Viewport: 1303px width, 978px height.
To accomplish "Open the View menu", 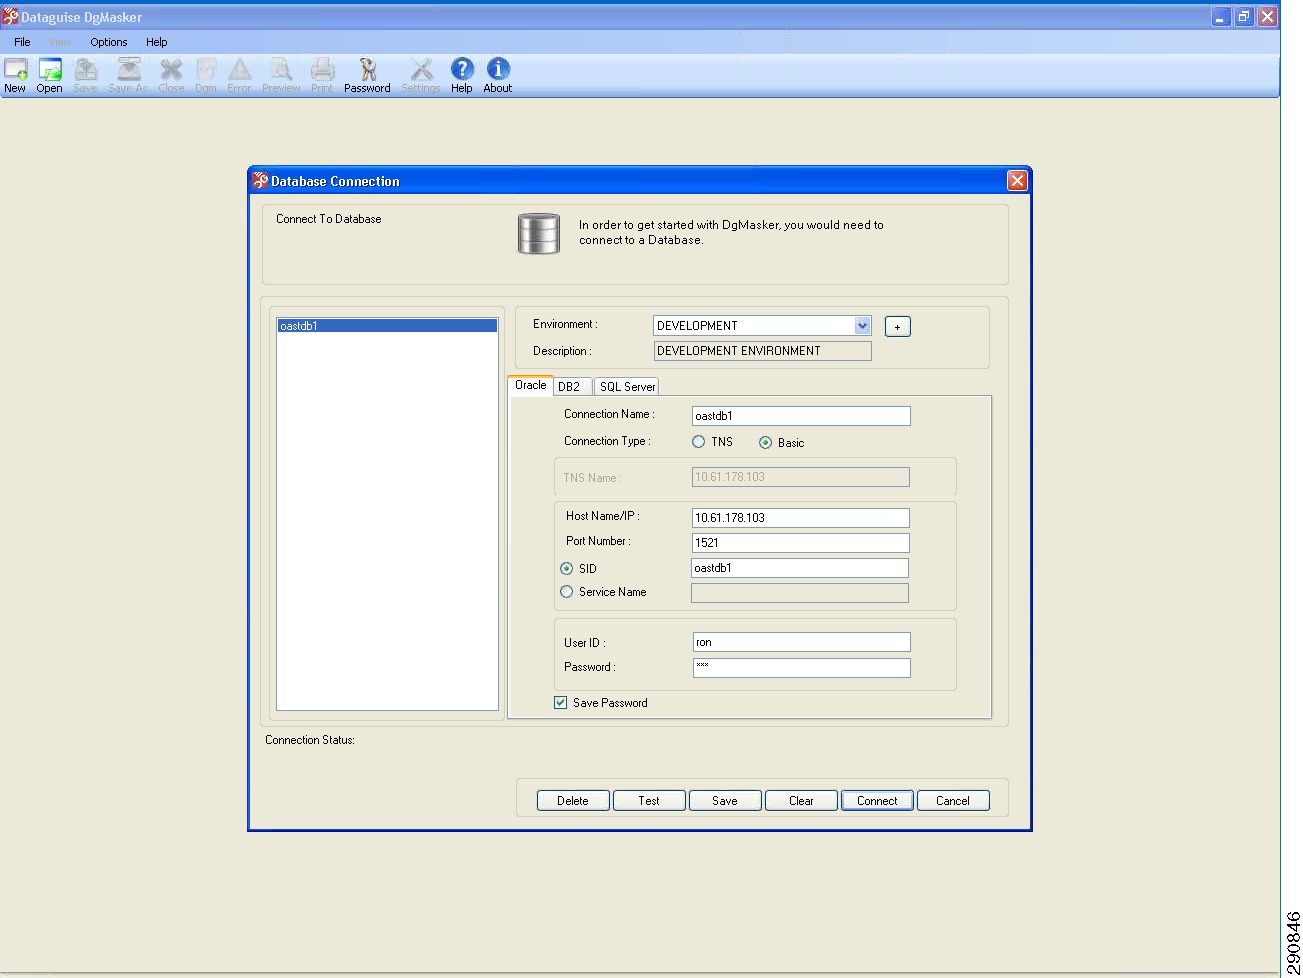I will (x=61, y=42).
